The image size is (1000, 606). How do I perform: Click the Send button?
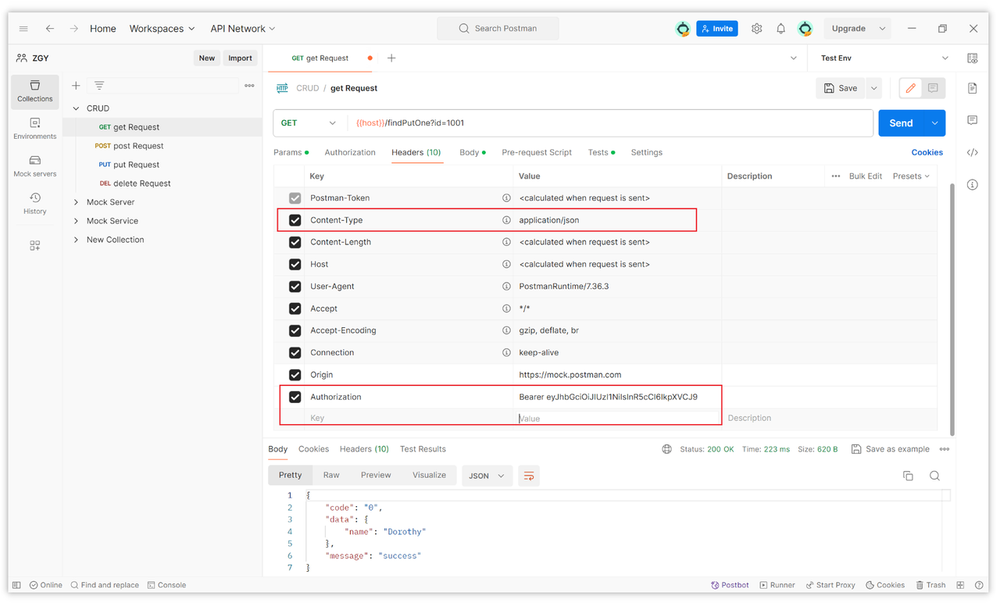[x=901, y=123]
